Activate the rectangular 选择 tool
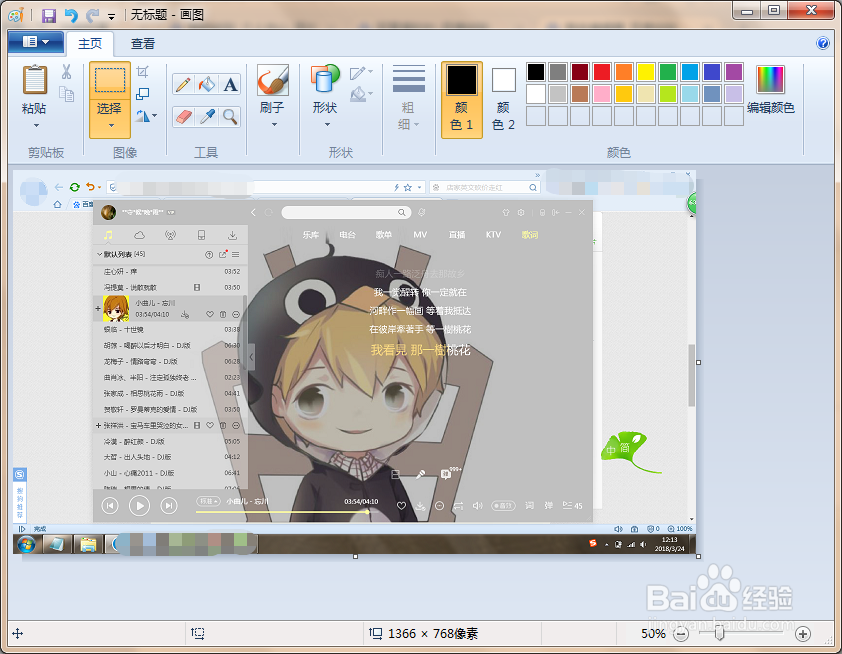Image resolution: width=842 pixels, height=654 pixels. coord(110,81)
